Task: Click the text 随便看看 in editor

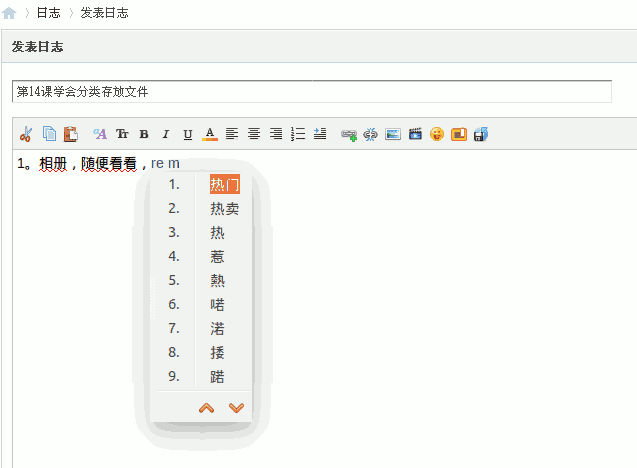Action: point(108,164)
